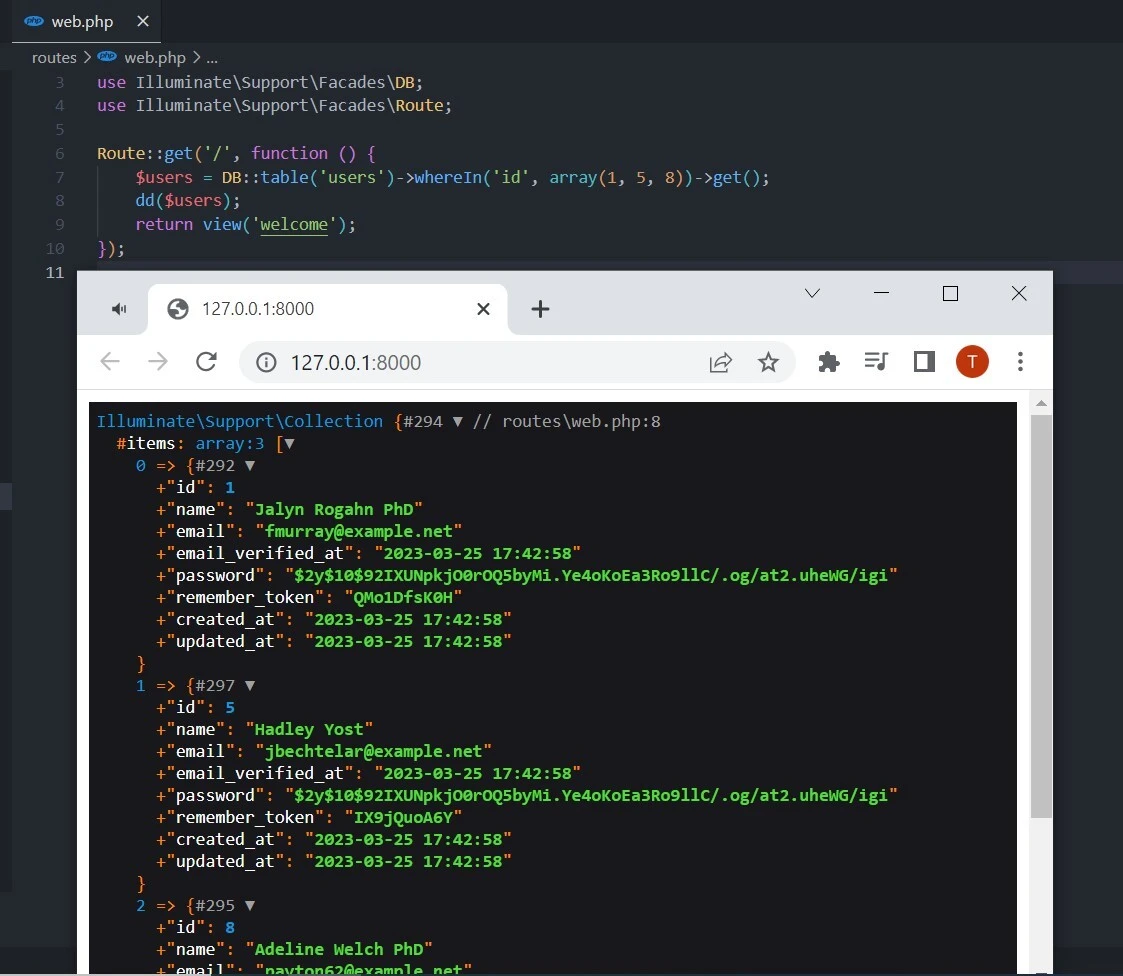This screenshot has width=1123, height=976.
Task: Click the address bar showing 127.0.0.1:8000
Action: point(480,362)
